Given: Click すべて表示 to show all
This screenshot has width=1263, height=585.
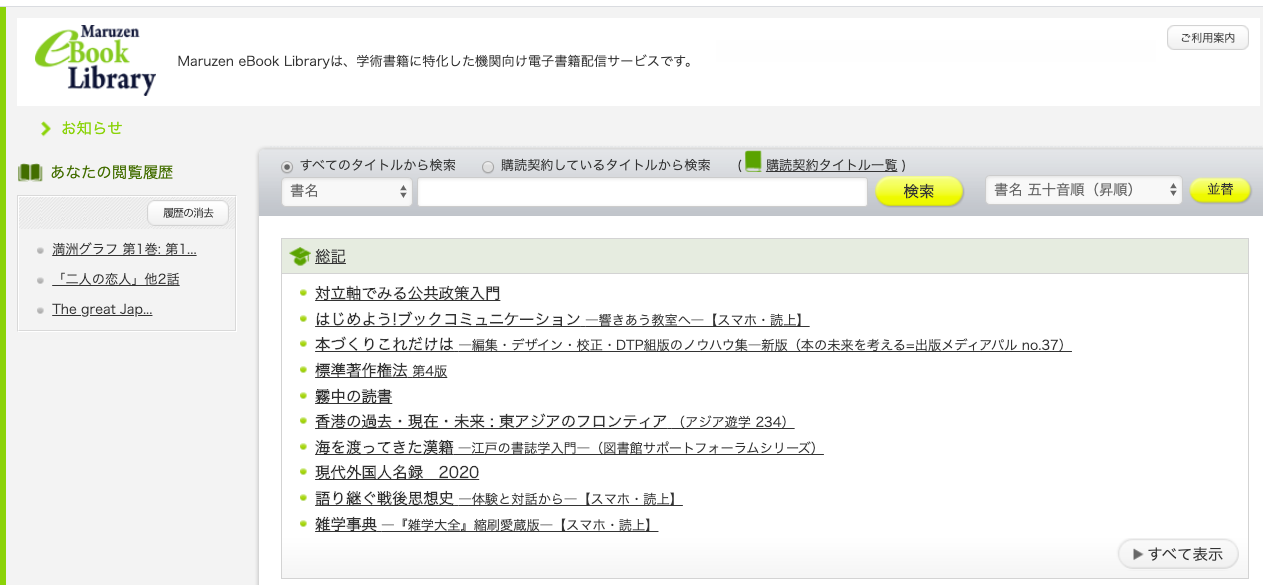Looking at the screenshot, I should click(x=1178, y=554).
